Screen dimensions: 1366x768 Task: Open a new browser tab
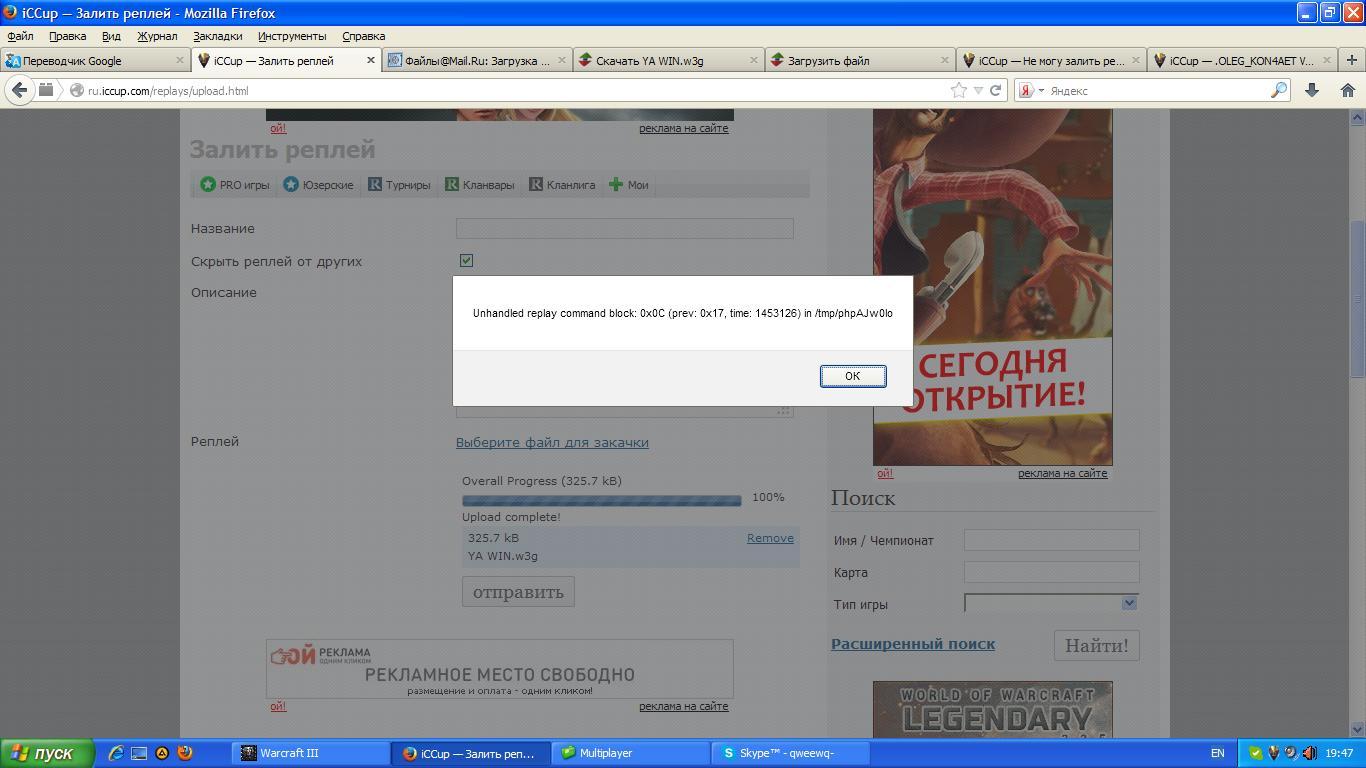click(x=1352, y=60)
